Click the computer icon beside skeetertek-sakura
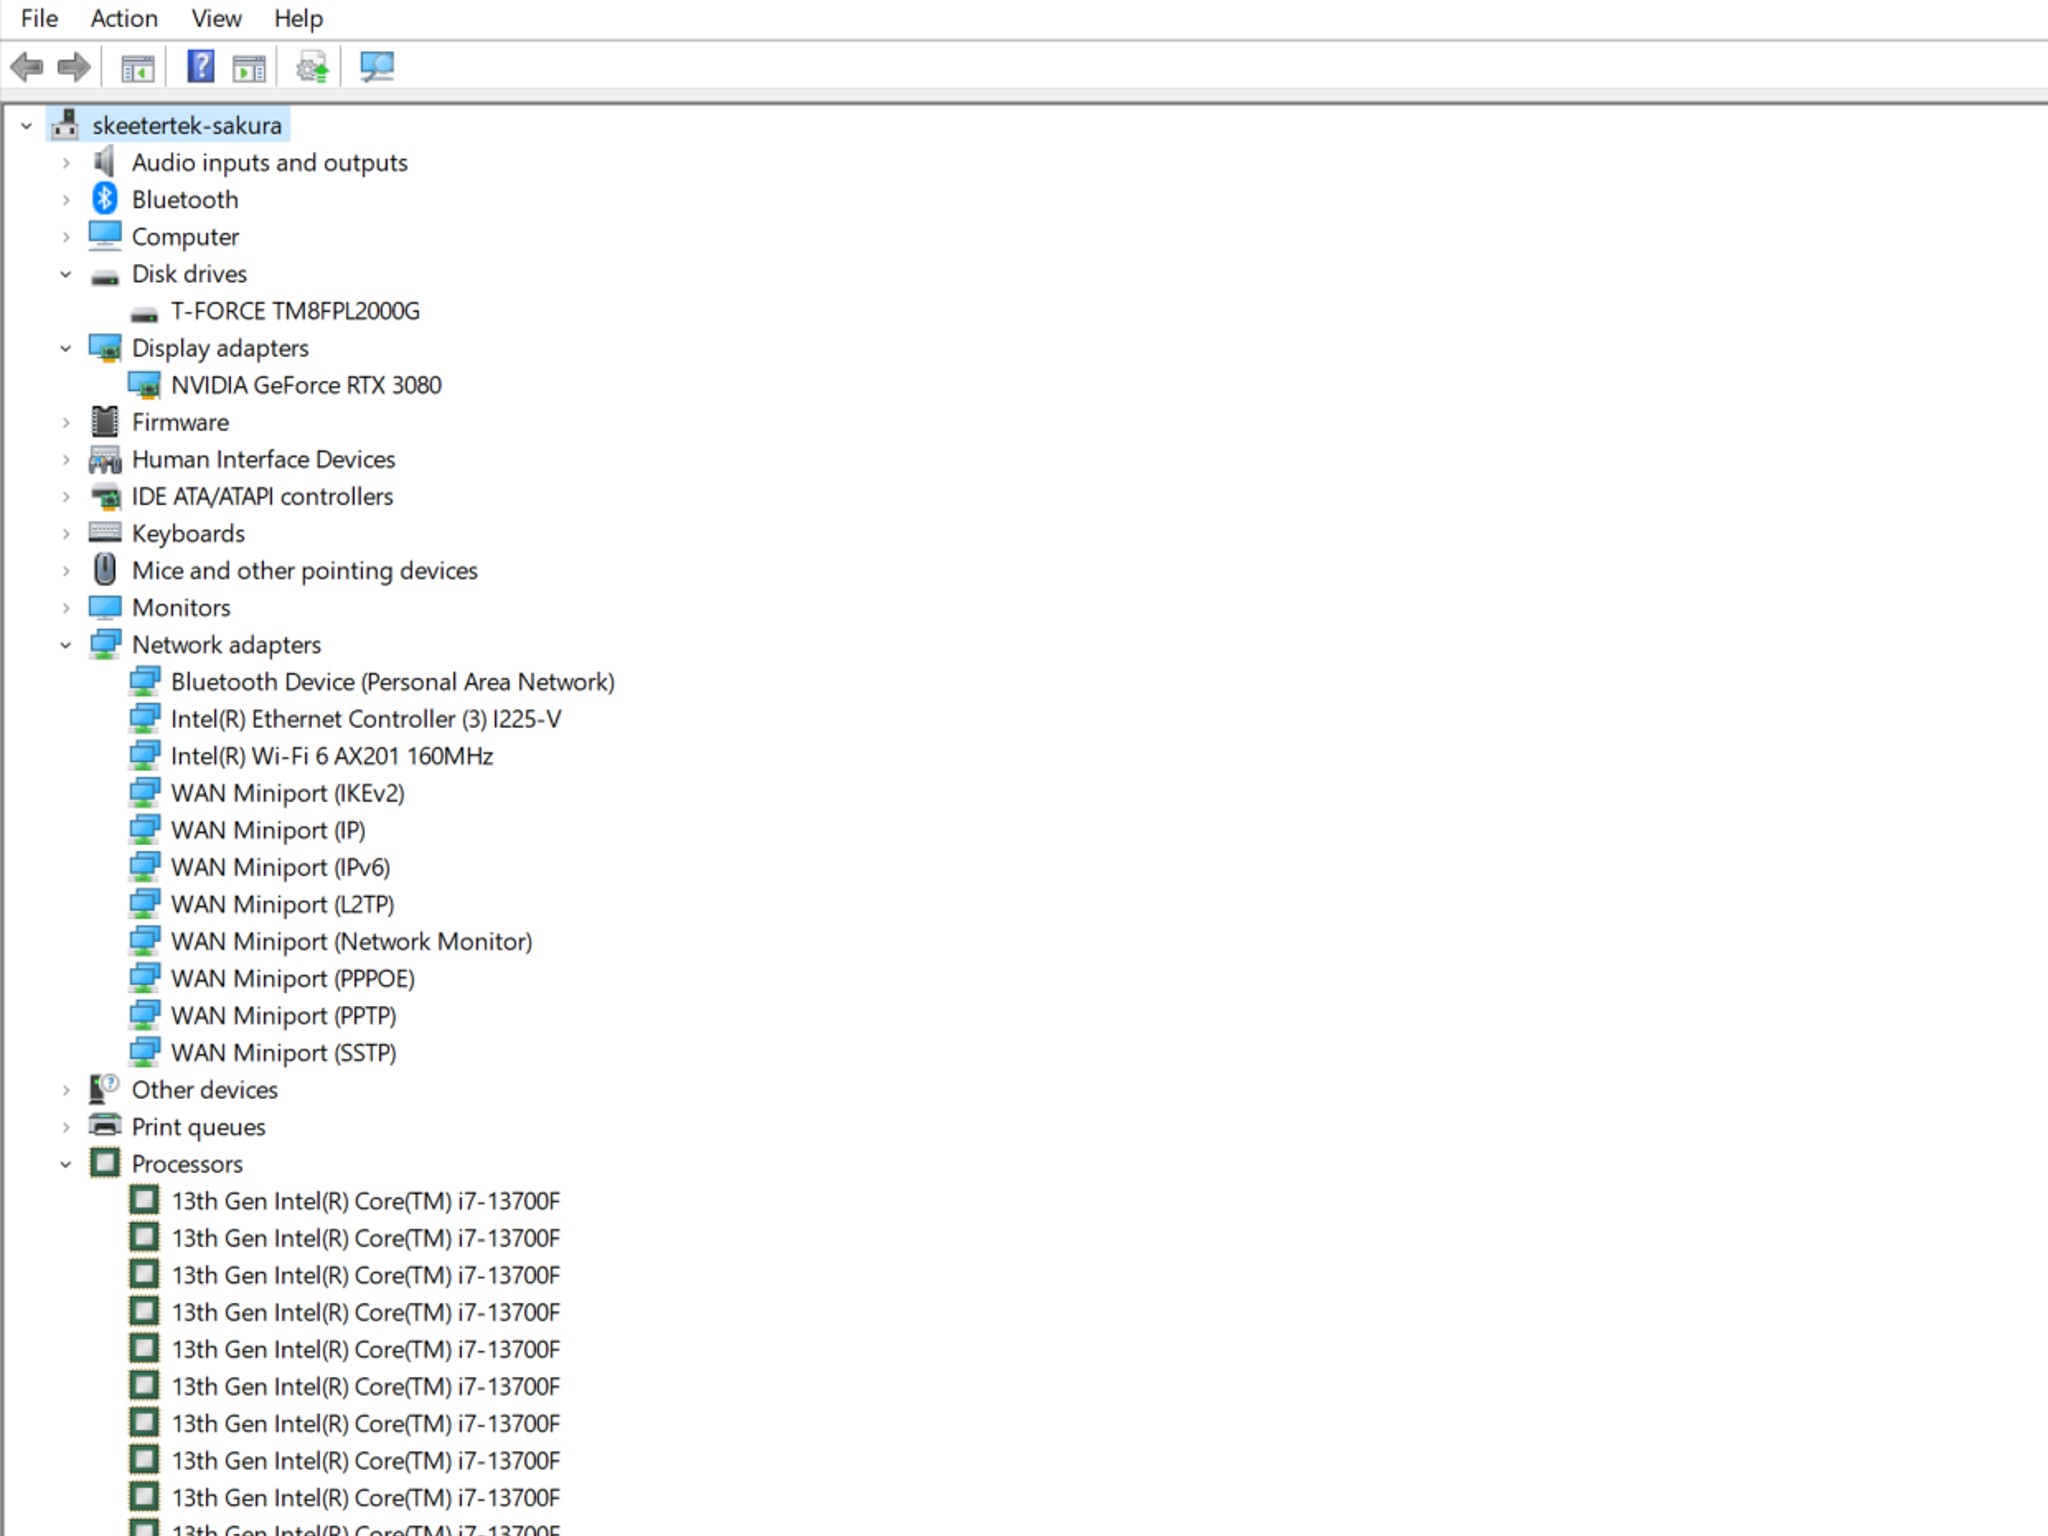 point(66,125)
